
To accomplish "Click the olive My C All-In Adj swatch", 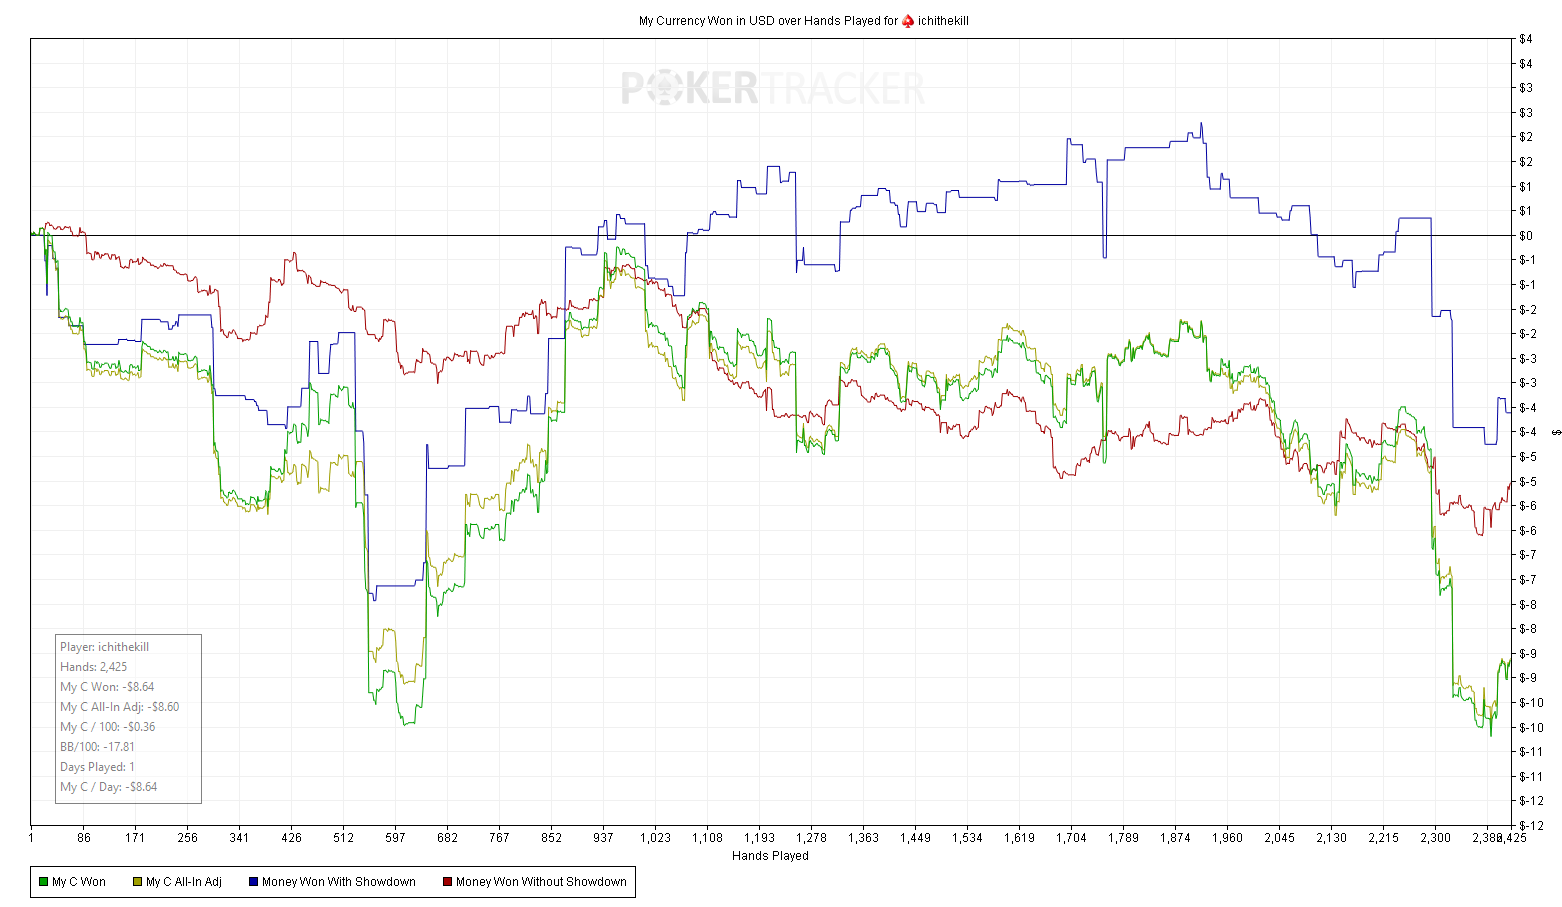I will (137, 882).
